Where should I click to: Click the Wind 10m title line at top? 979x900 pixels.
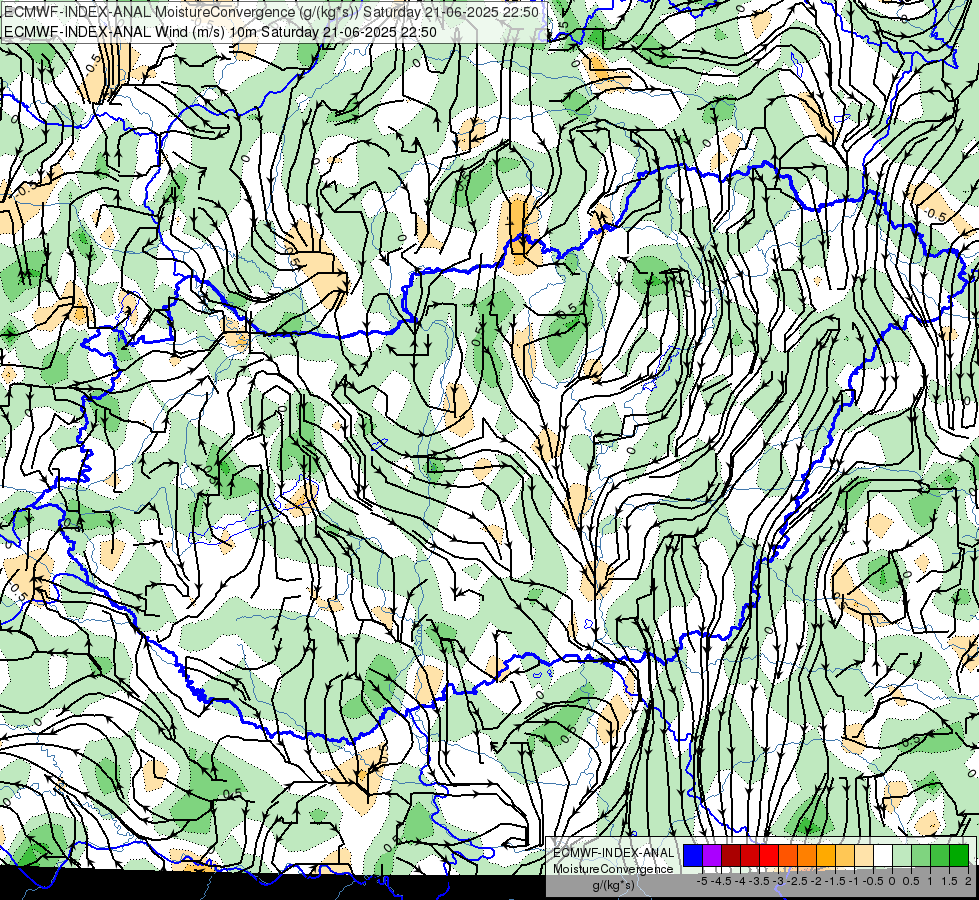pos(220,31)
